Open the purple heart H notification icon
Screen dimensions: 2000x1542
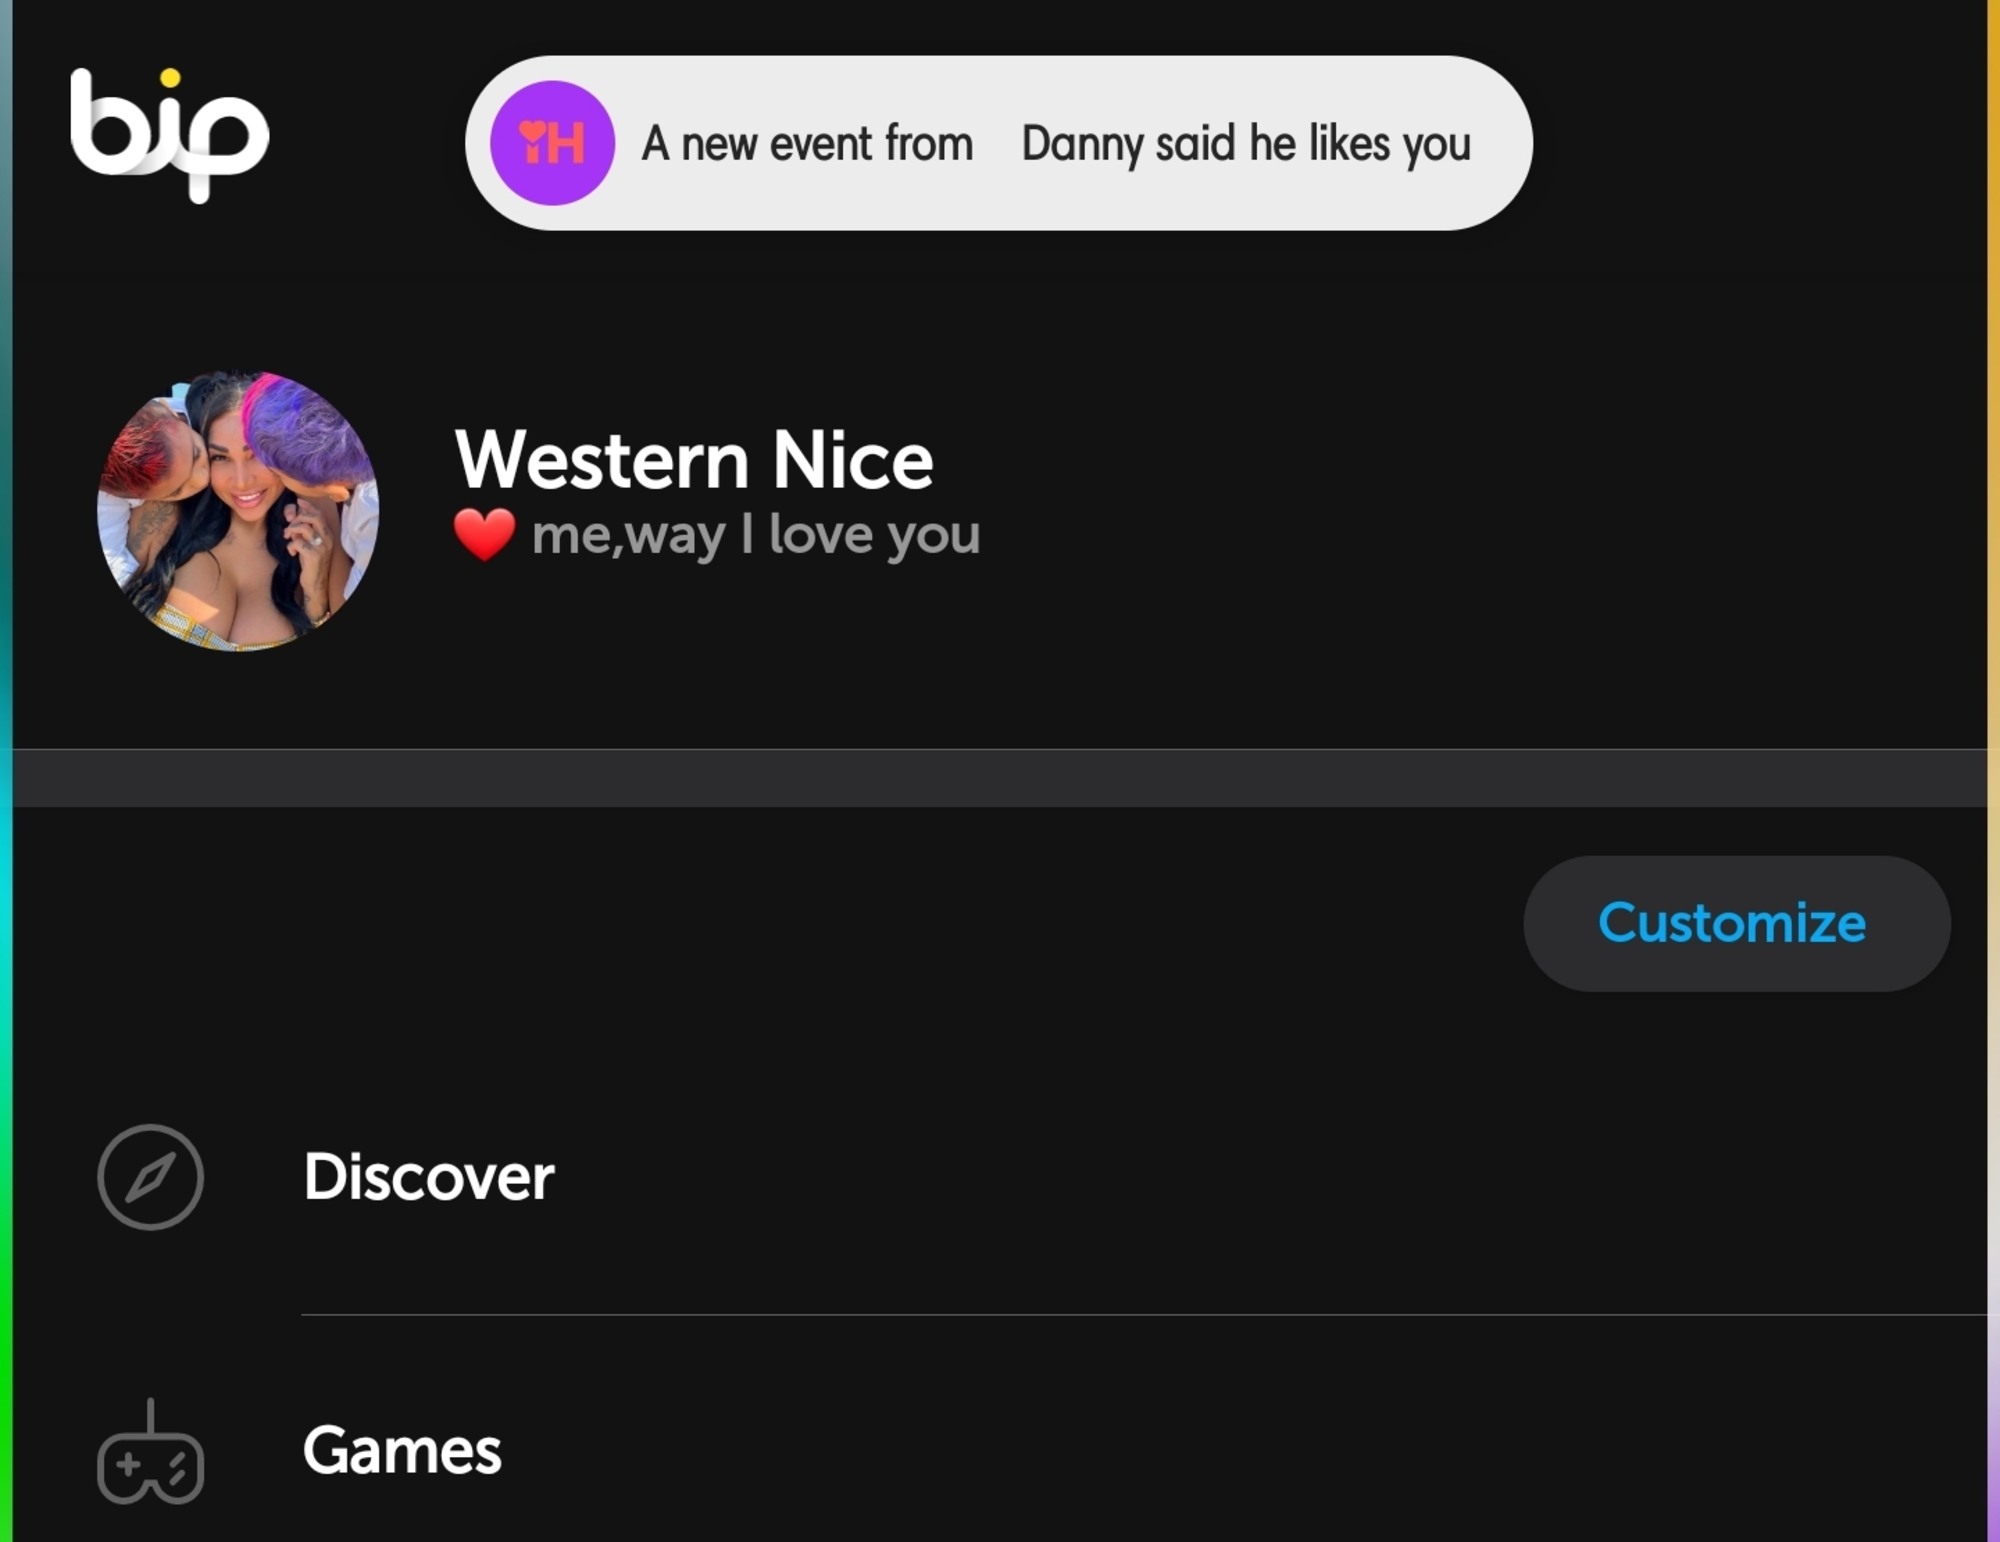pos(552,143)
